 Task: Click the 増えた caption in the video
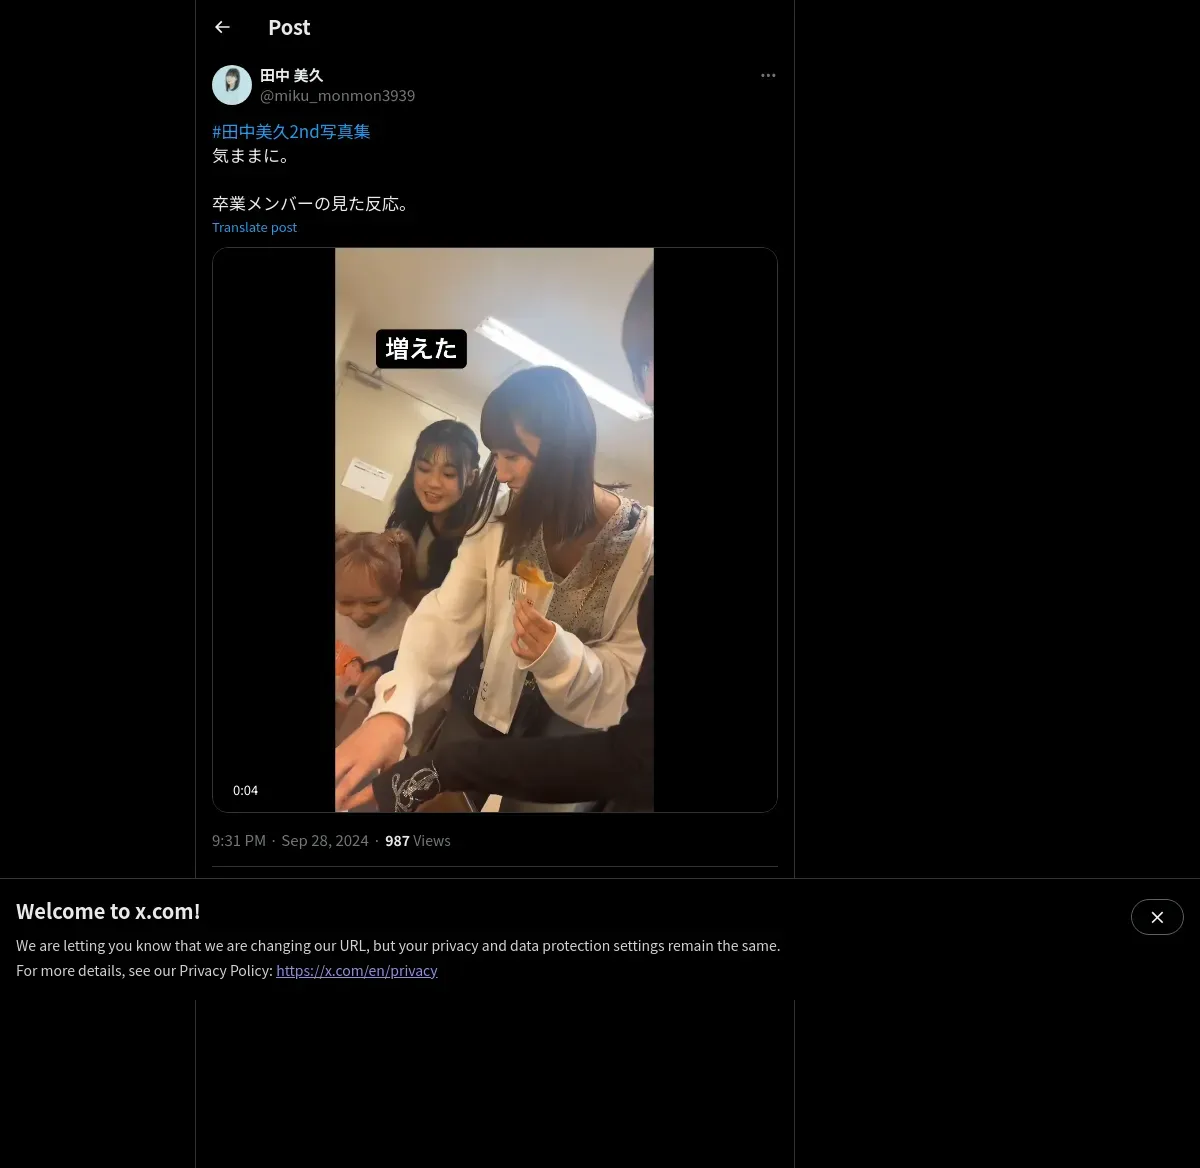[421, 348]
